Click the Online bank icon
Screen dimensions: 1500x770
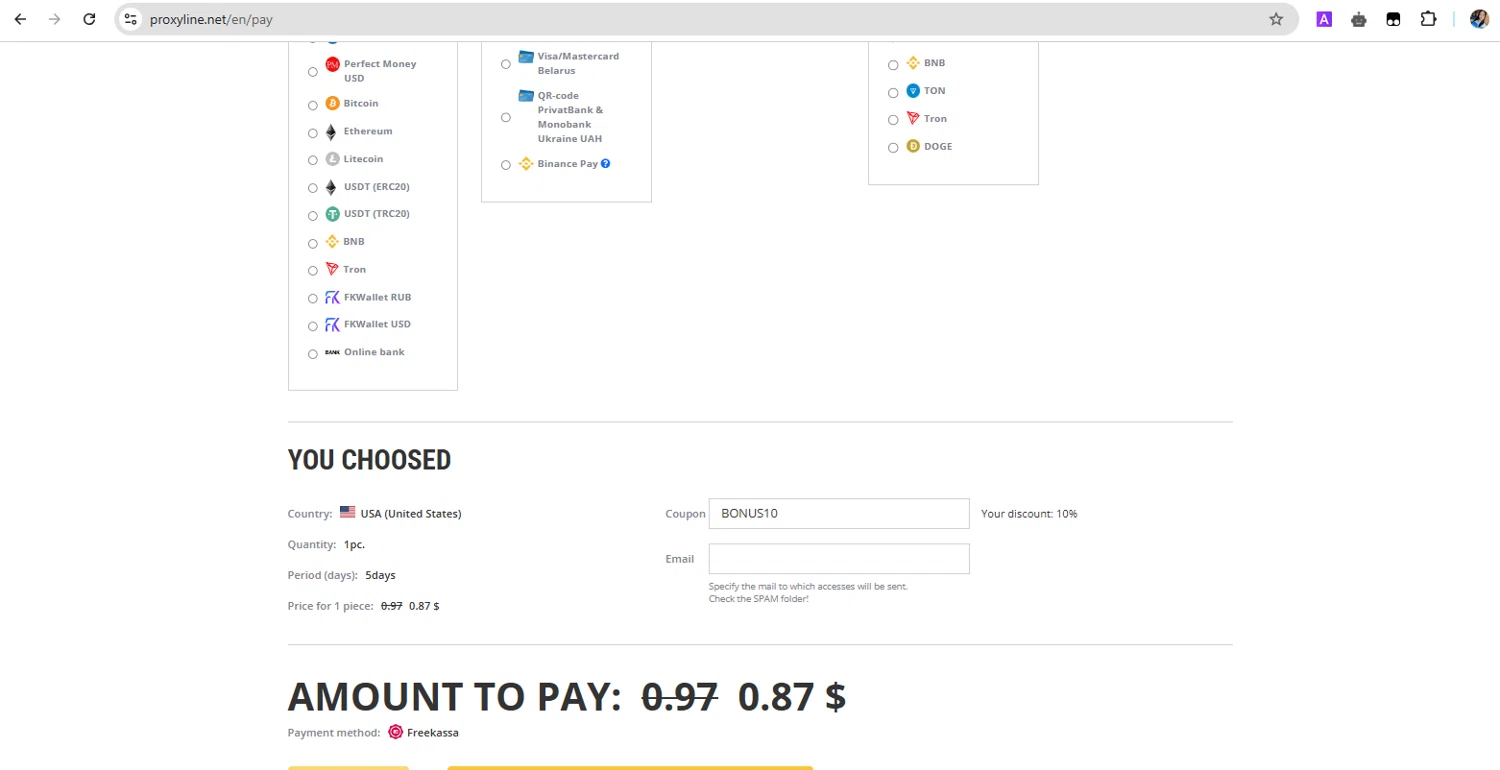[333, 352]
